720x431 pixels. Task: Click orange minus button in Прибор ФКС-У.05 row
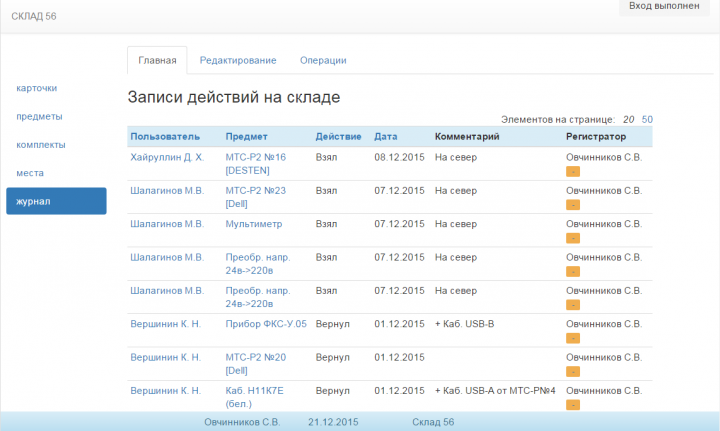tap(573, 339)
